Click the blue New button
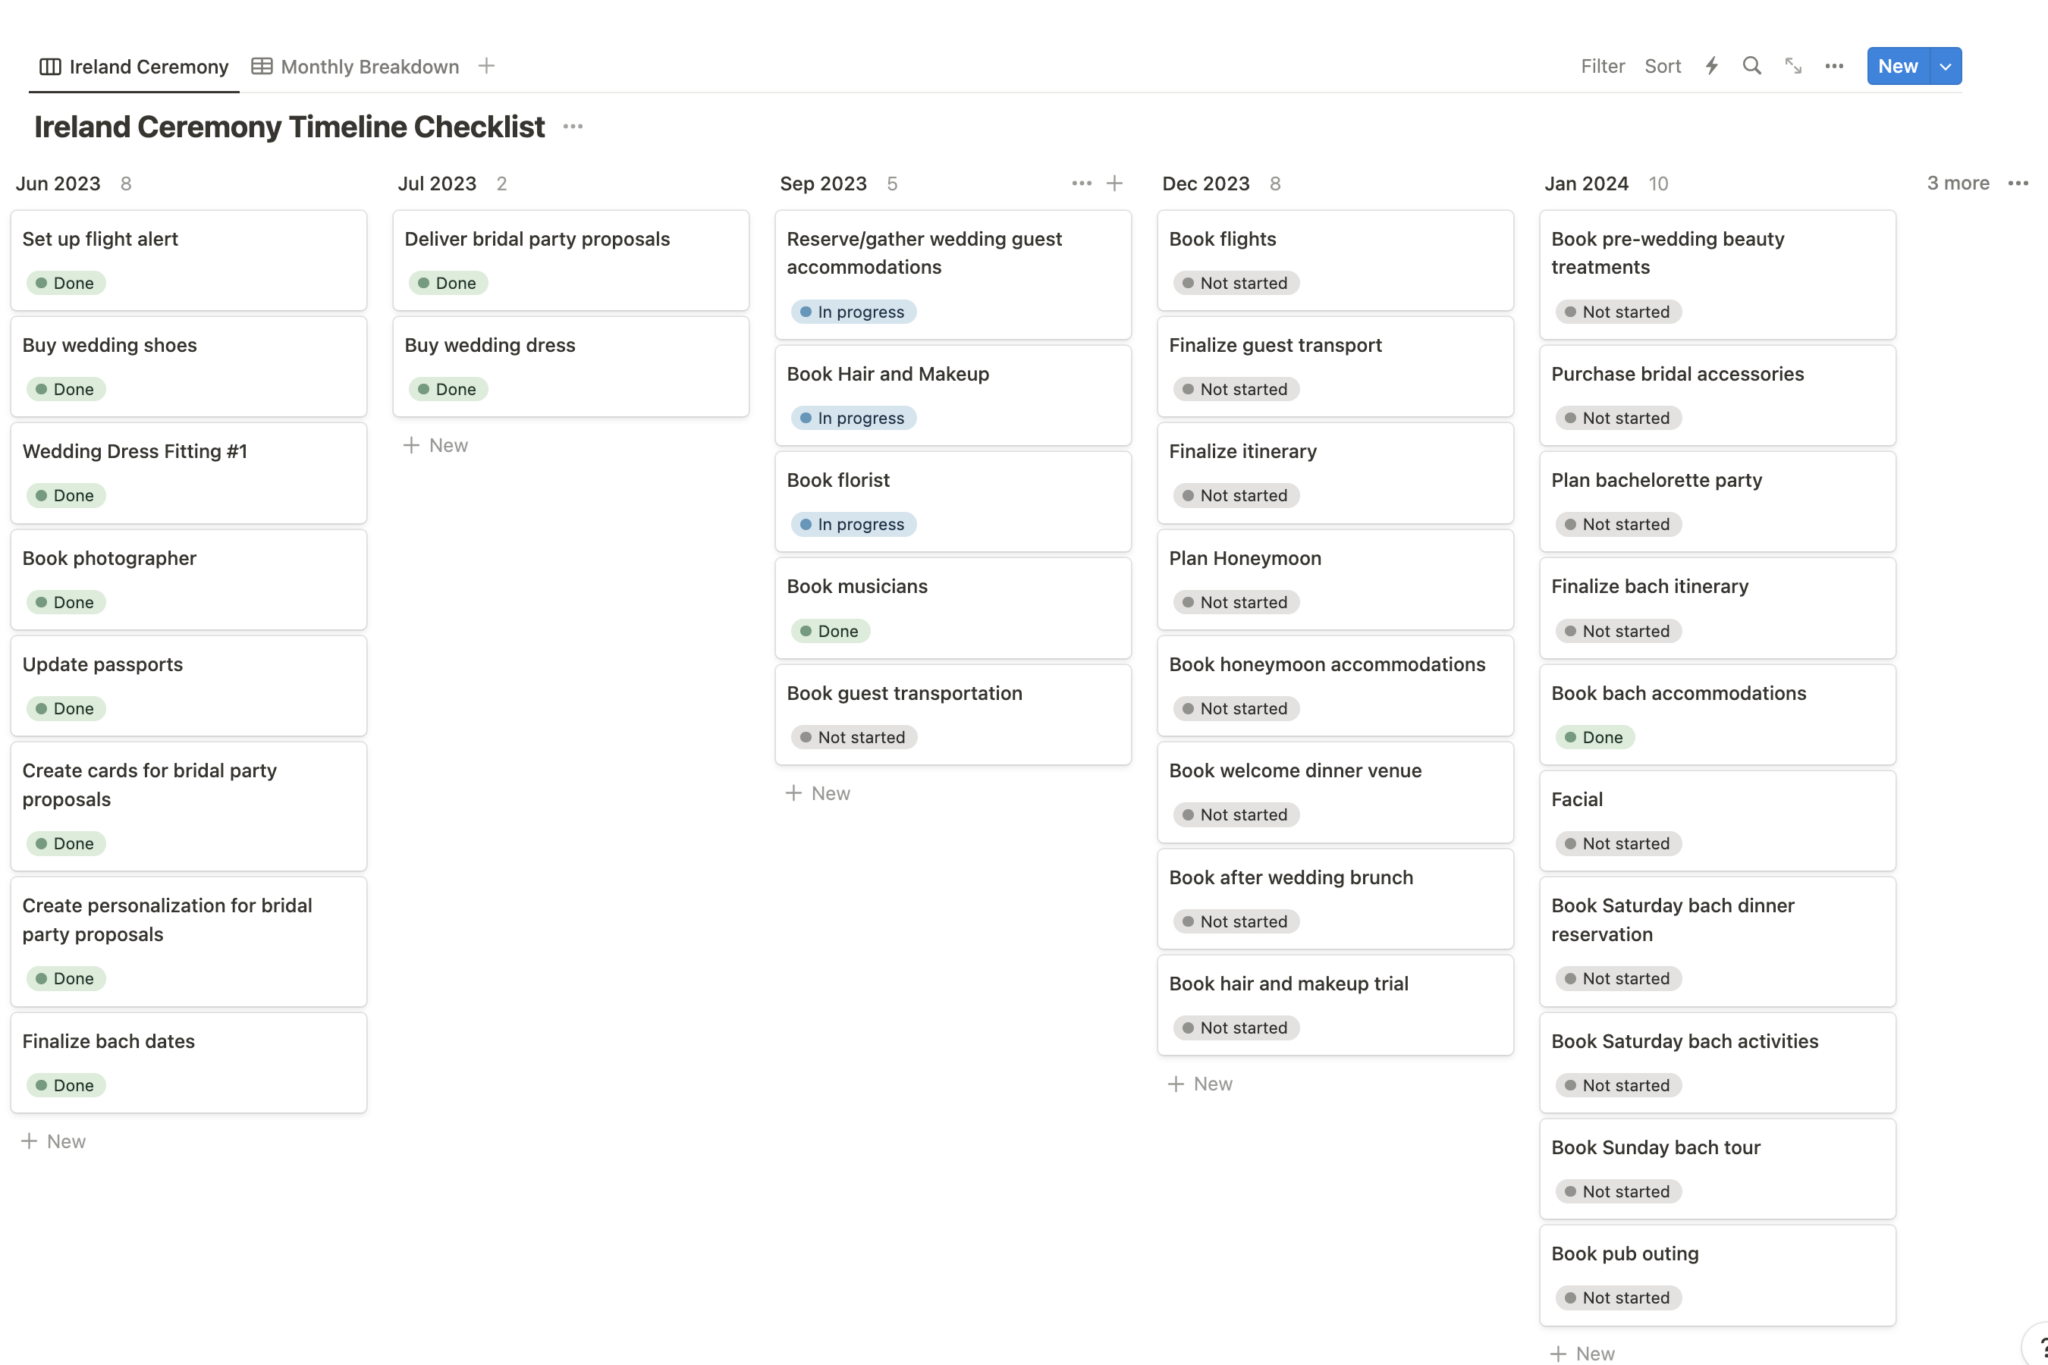2048x1365 pixels. (1897, 66)
